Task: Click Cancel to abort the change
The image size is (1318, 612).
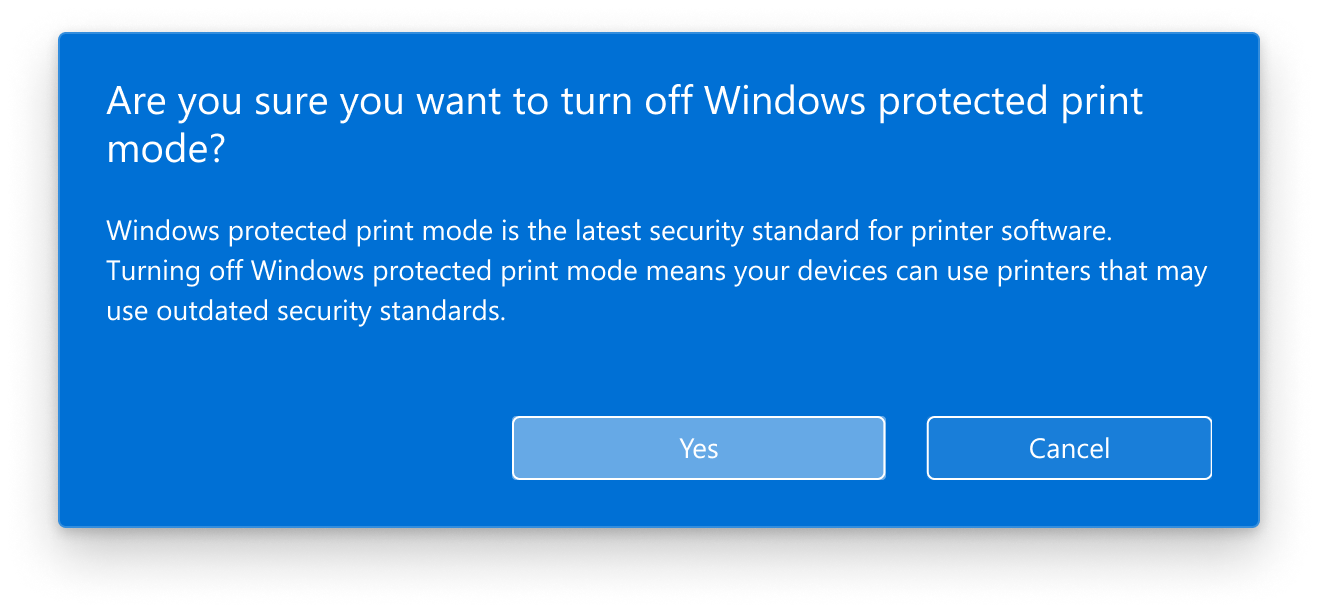Action: point(1068,448)
